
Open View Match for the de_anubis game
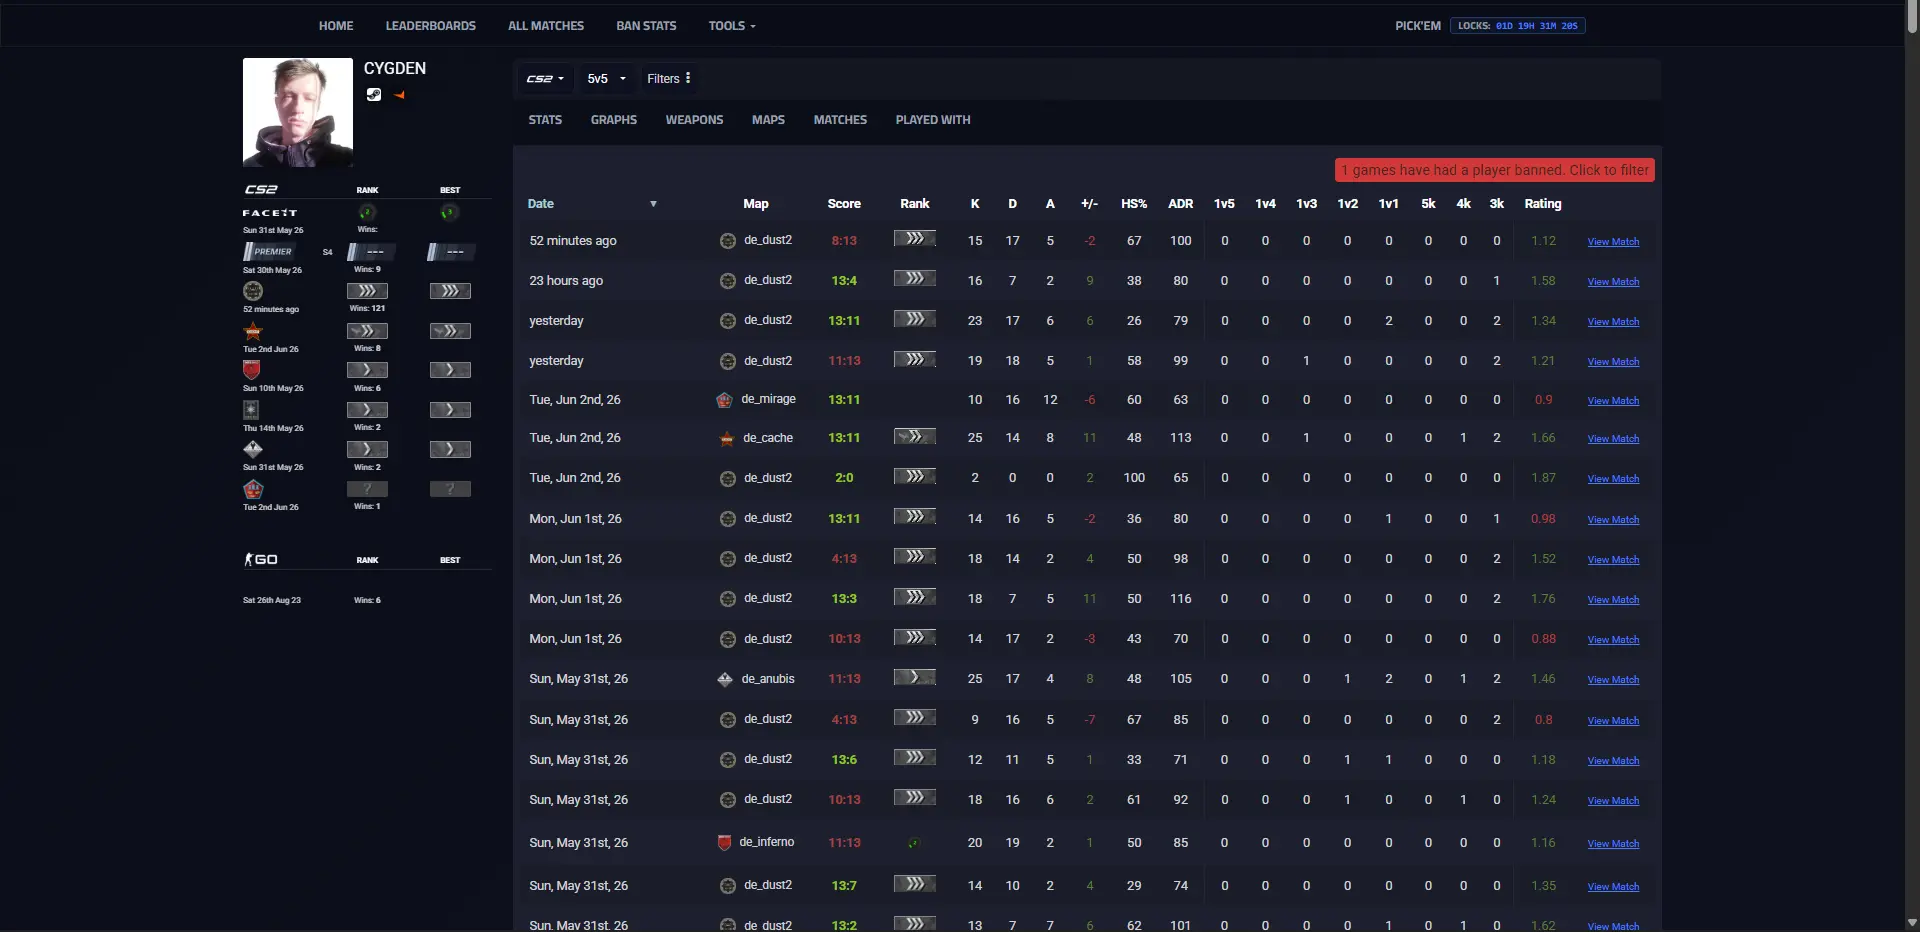pyautogui.click(x=1613, y=680)
